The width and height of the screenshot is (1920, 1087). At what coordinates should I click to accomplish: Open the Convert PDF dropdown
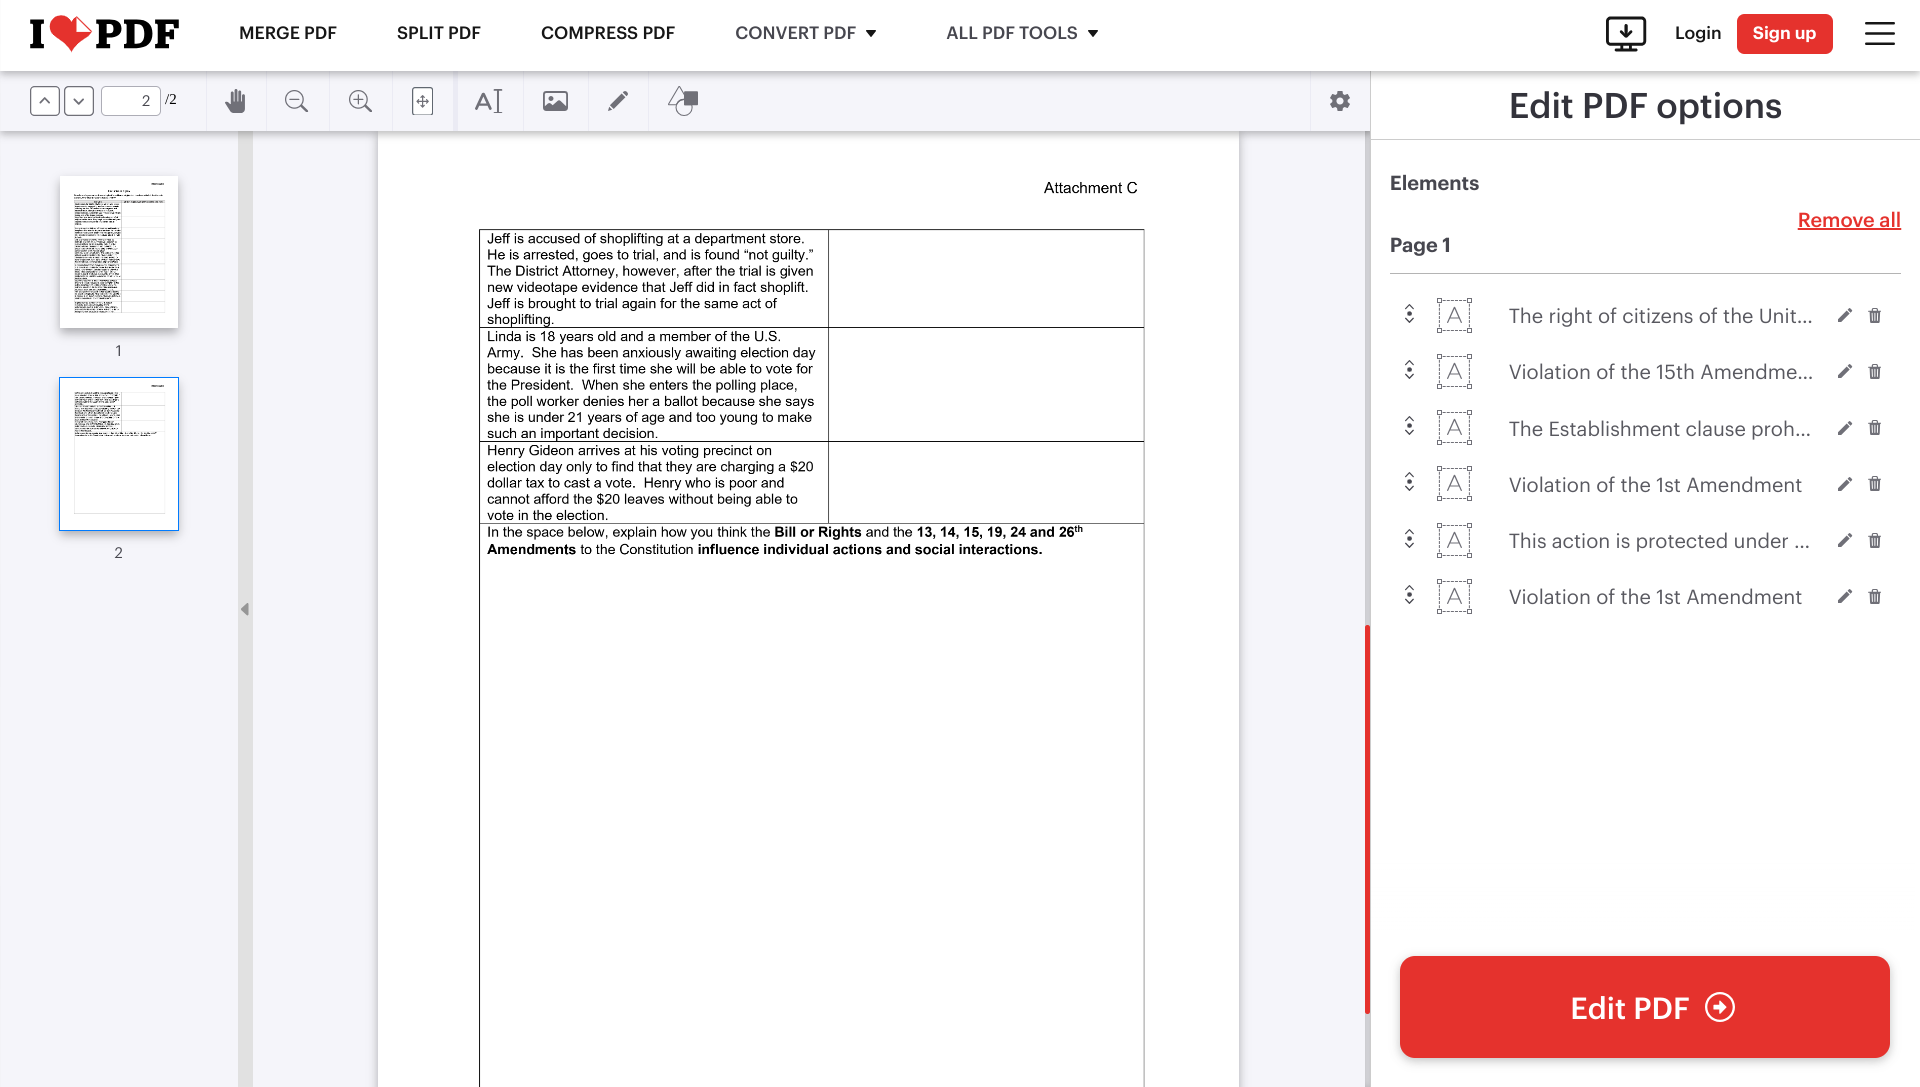pyautogui.click(x=806, y=33)
